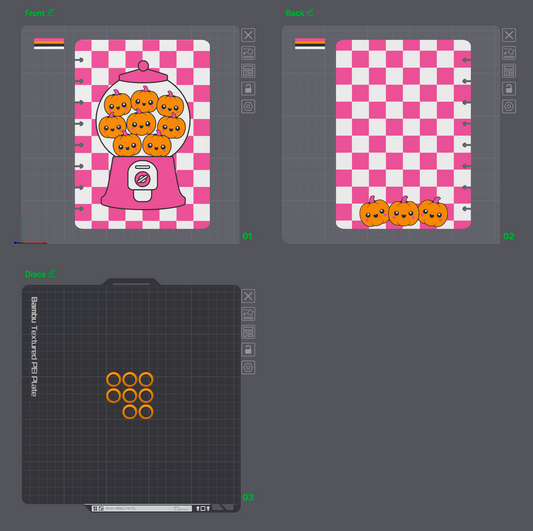Auto orient objects on Discs plate 03
This screenshot has height=531, width=533.
[248, 314]
